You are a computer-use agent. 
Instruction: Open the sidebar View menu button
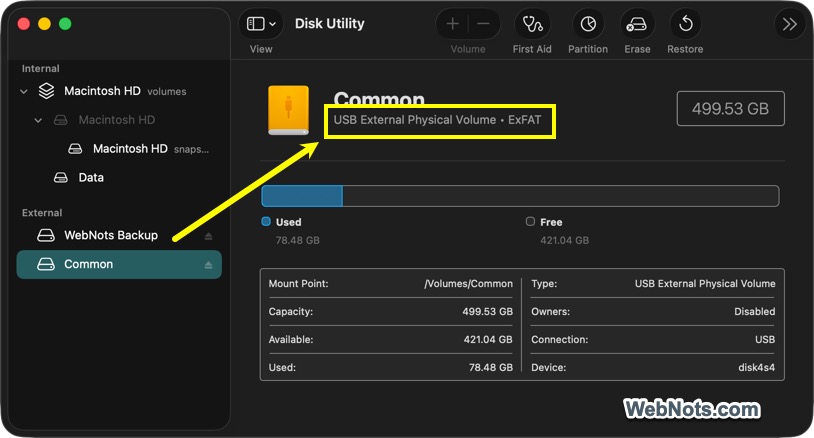click(261, 24)
